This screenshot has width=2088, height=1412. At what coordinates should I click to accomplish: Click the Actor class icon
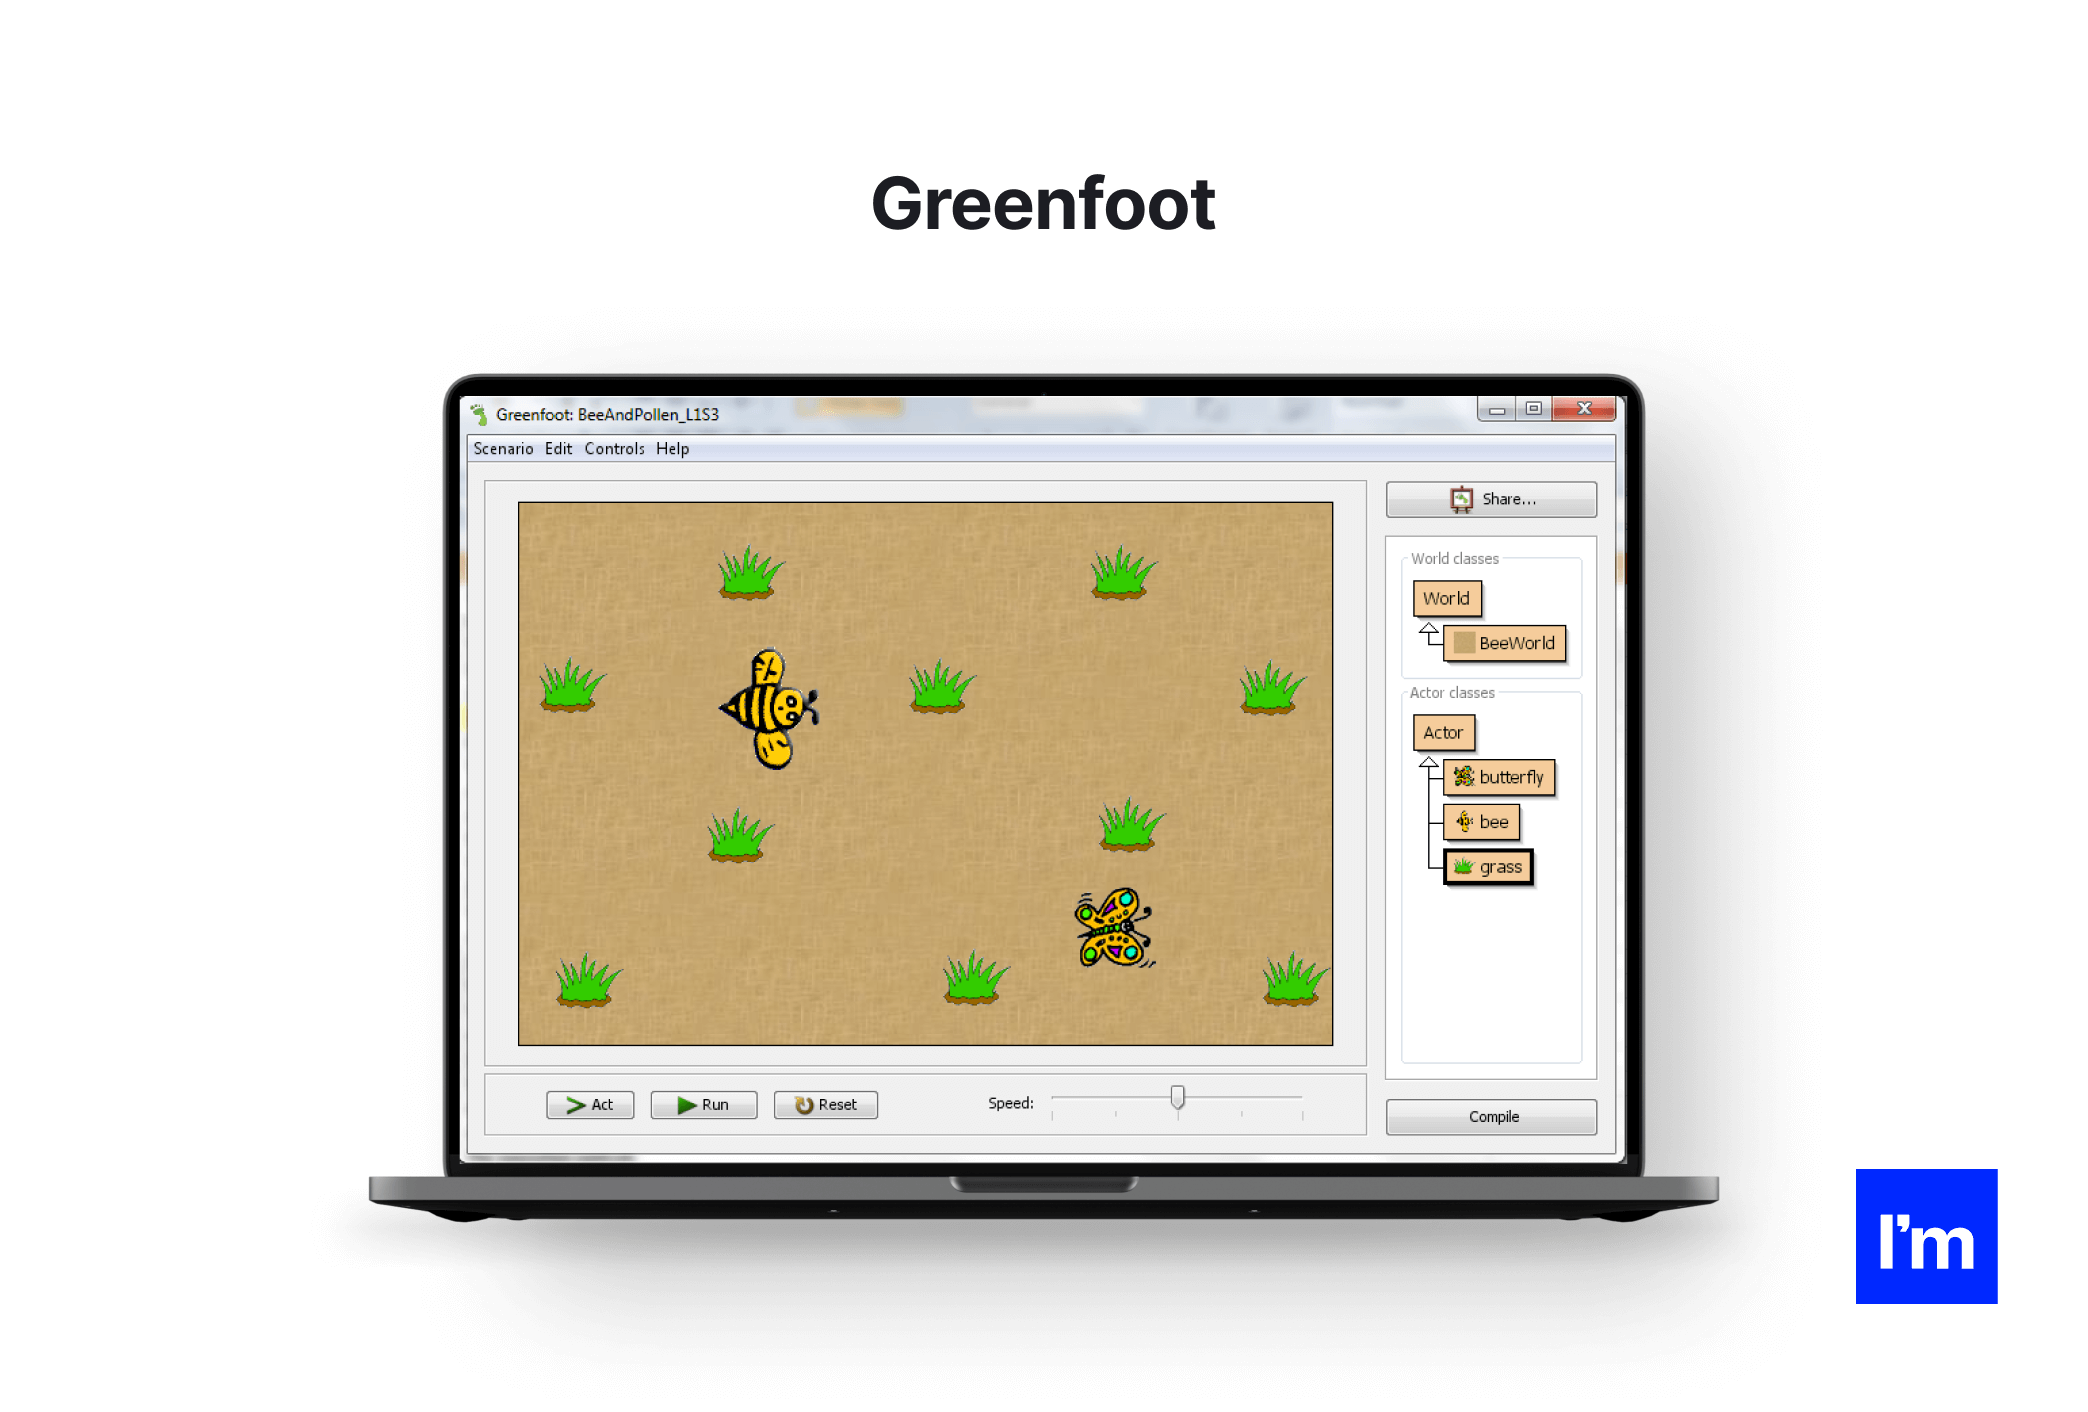1442,733
